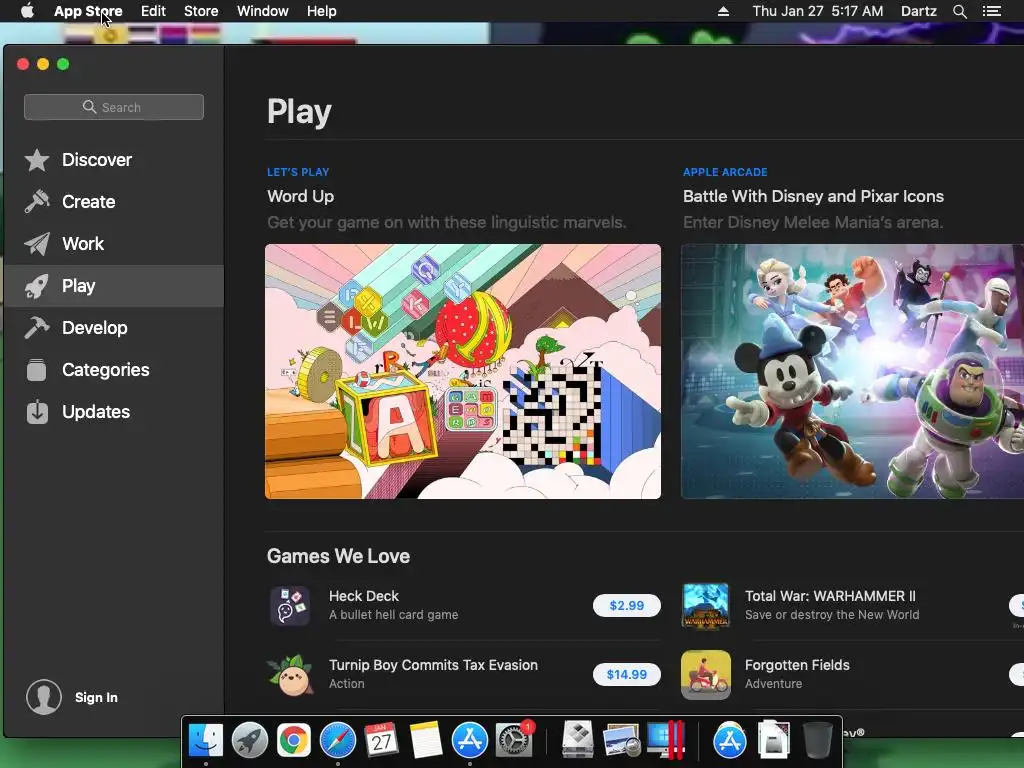The height and width of the screenshot is (768, 1024).
Task: Open the Forgotten Fields app icon
Action: pos(705,675)
